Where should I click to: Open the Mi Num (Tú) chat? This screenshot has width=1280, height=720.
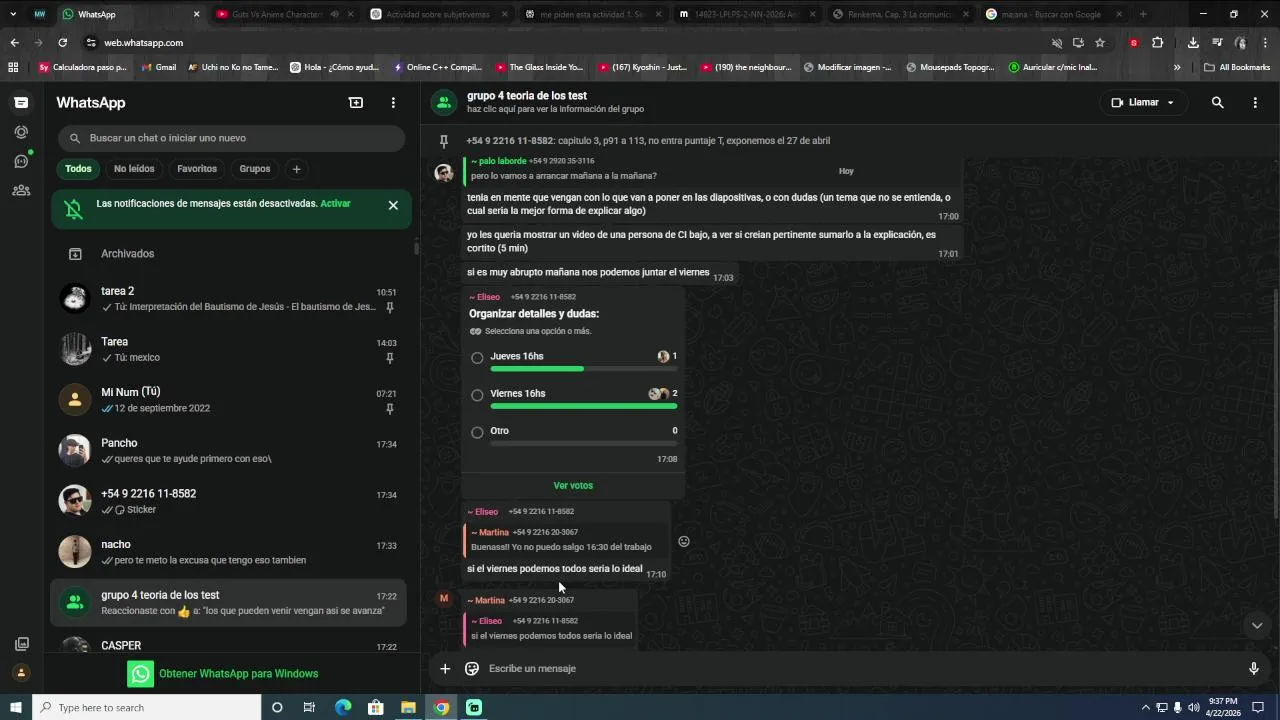230,400
